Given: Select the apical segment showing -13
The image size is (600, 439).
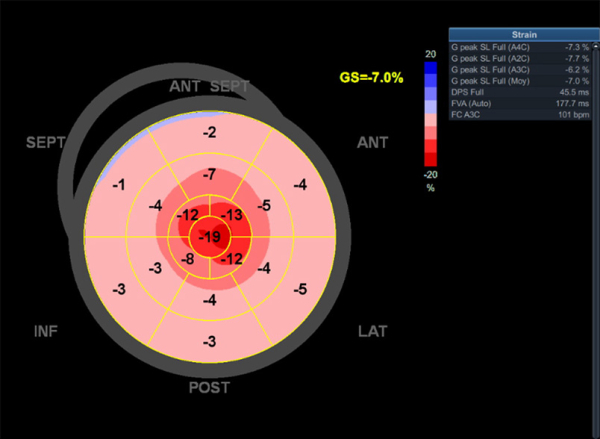Looking at the screenshot, I should point(231,216).
